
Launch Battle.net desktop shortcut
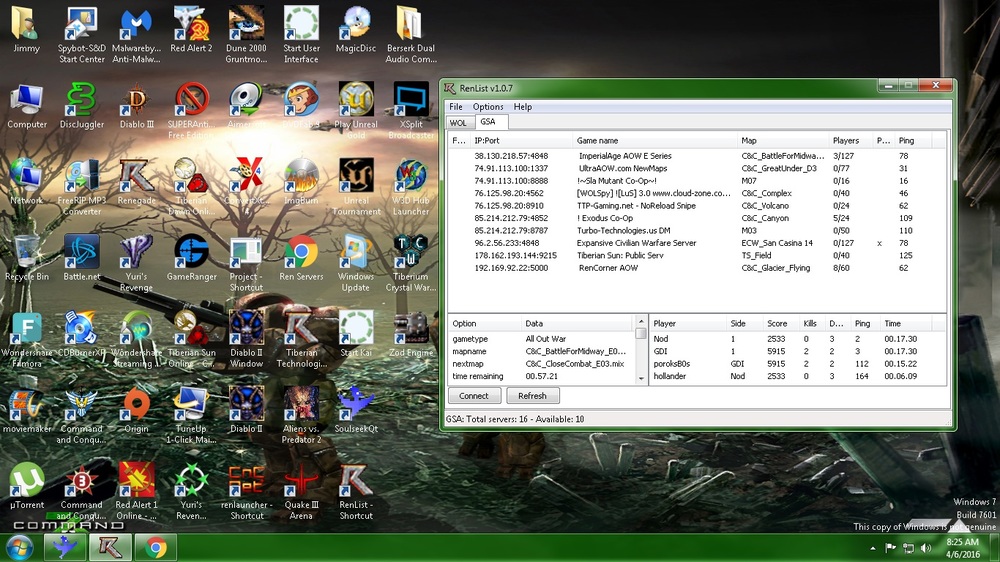(82, 258)
